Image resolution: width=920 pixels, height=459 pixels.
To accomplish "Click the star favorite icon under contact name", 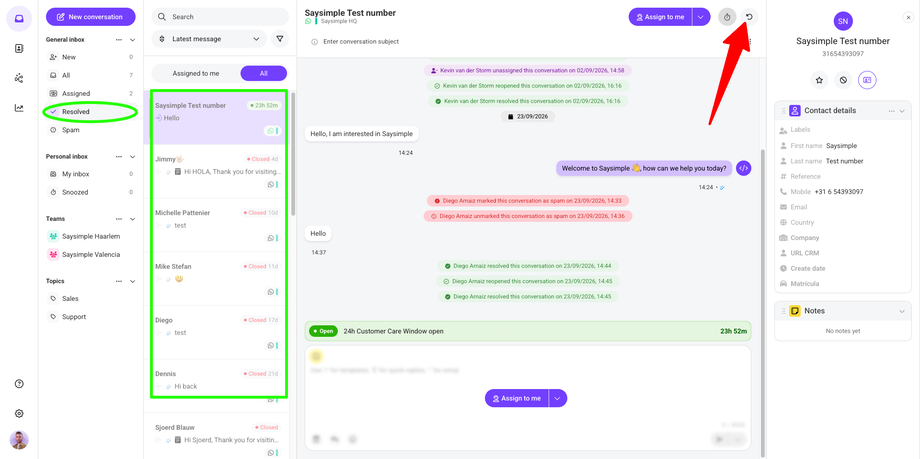I will 820,80.
